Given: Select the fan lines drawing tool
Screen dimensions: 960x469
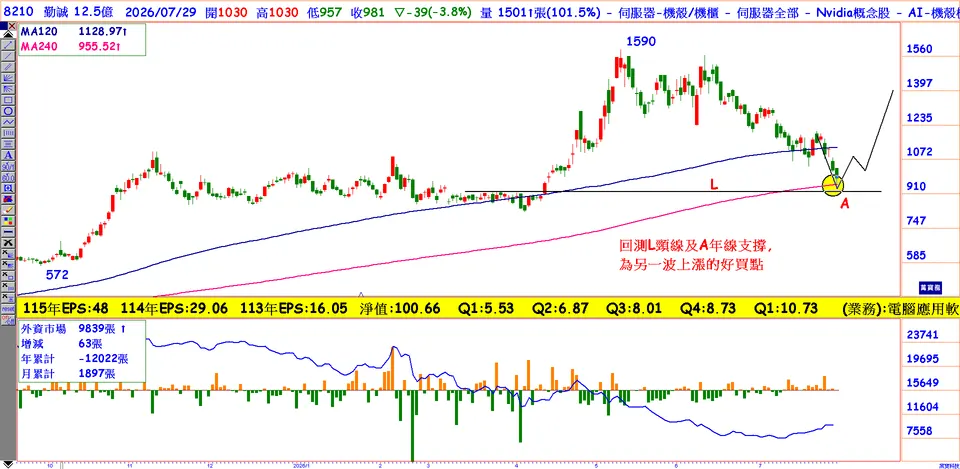Looking at the screenshot, I should pyautogui.click(x=8, y=78).
